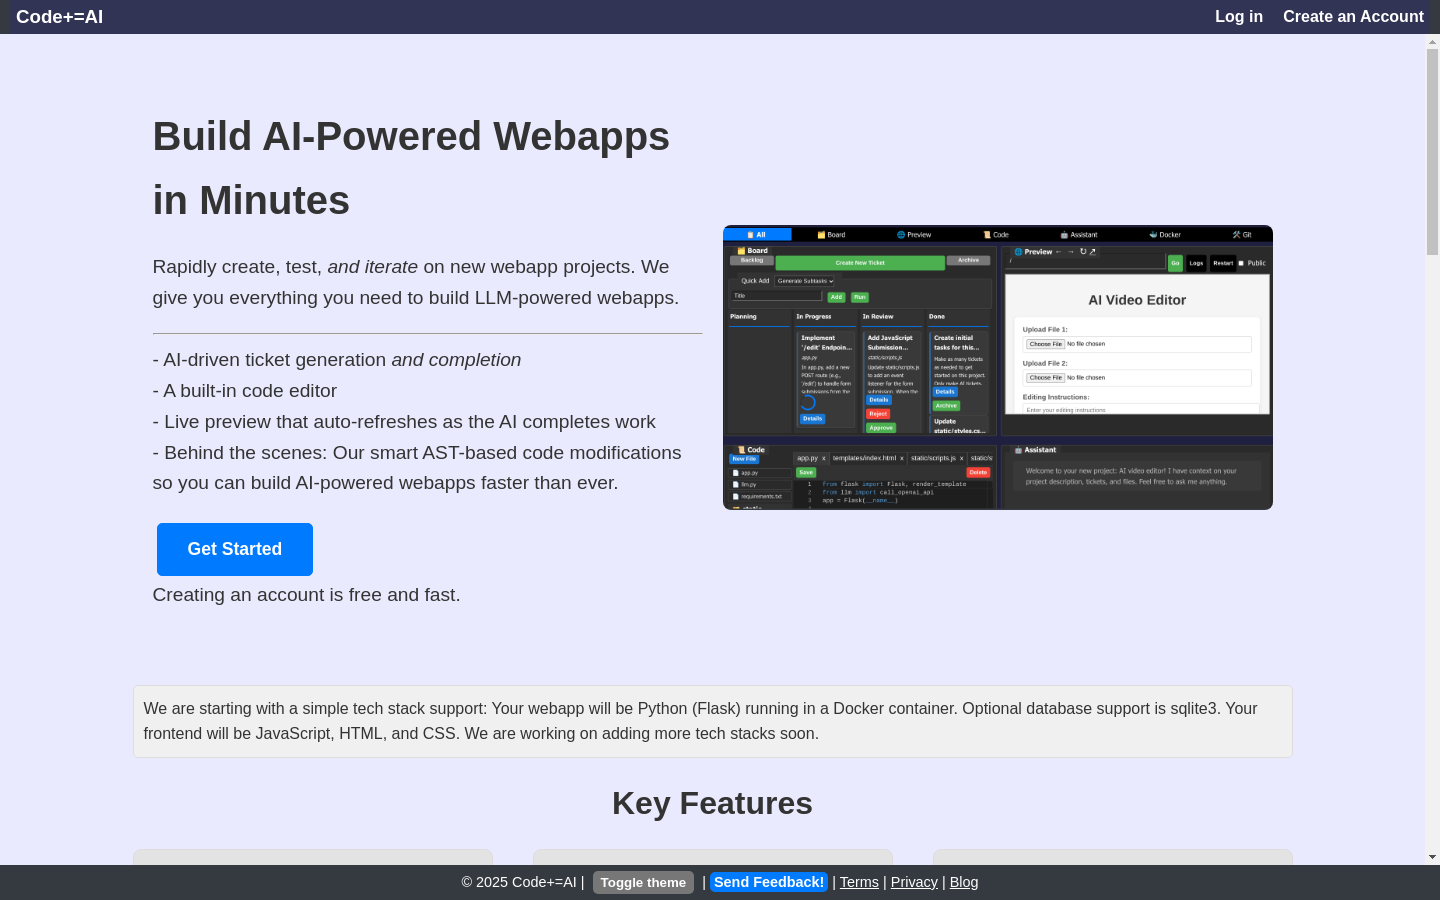Toggle the site theme
This screenshot has width=1440, height=900.
coord(643,883)
